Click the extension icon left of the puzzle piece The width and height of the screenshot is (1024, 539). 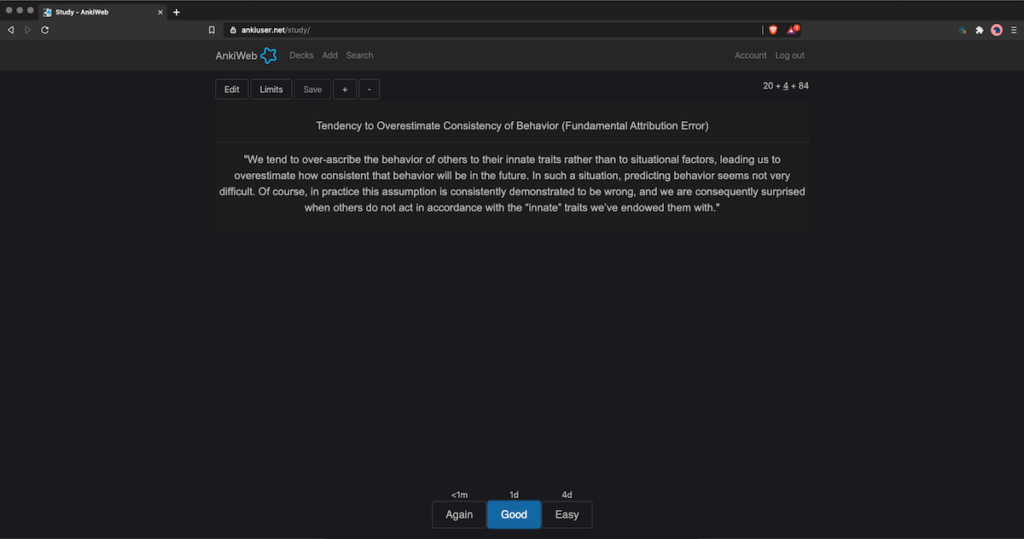pos(962,30)
